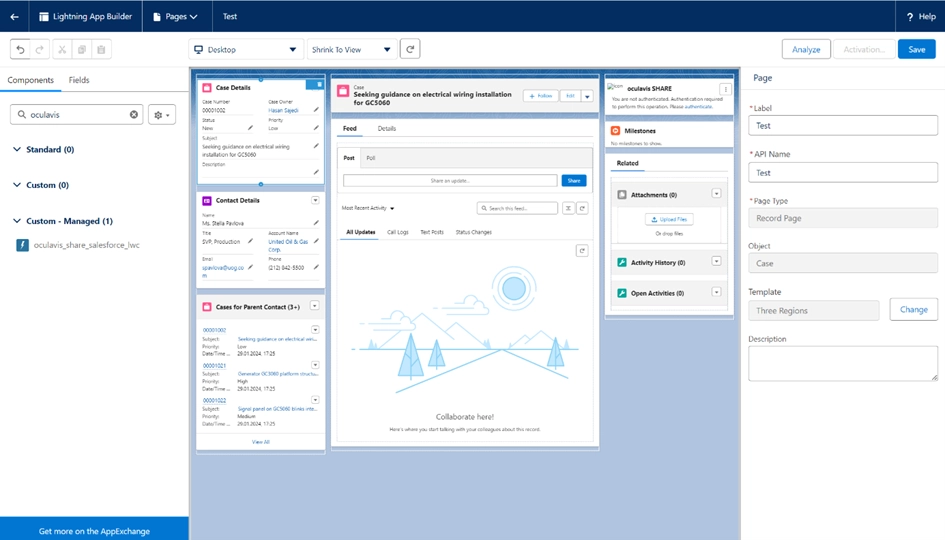The height and width of the screenshot is (540, 945).
Task: Click the Description text area
Action: click(x=843, y=363)
